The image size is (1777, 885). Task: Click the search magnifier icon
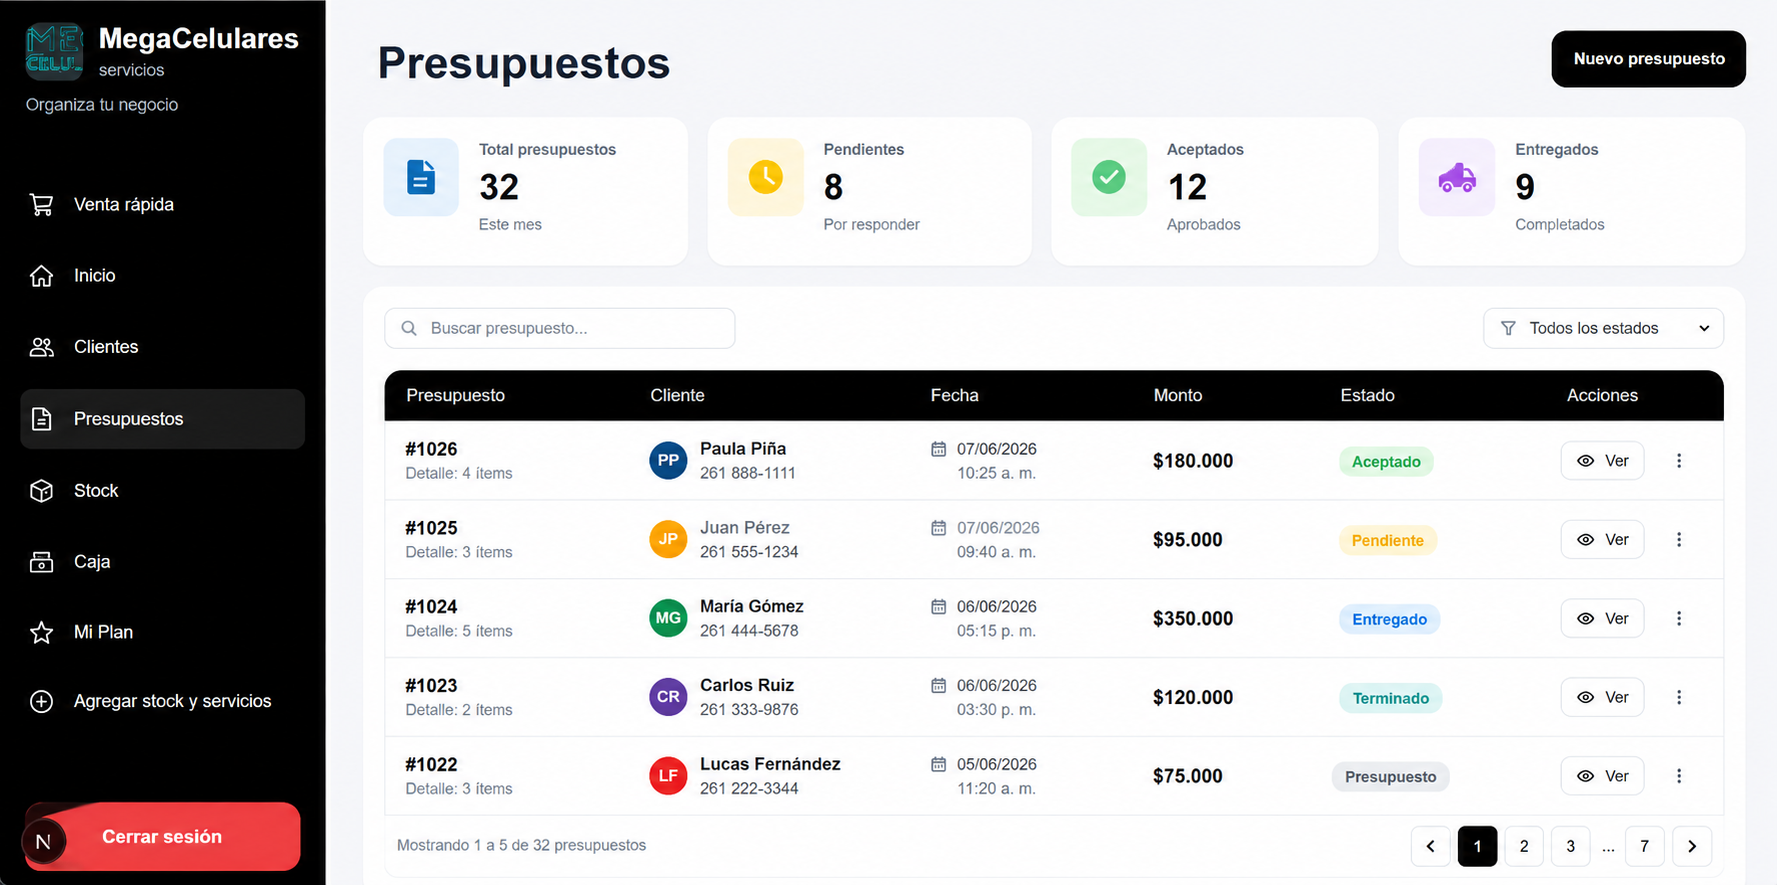coord(409,328)
